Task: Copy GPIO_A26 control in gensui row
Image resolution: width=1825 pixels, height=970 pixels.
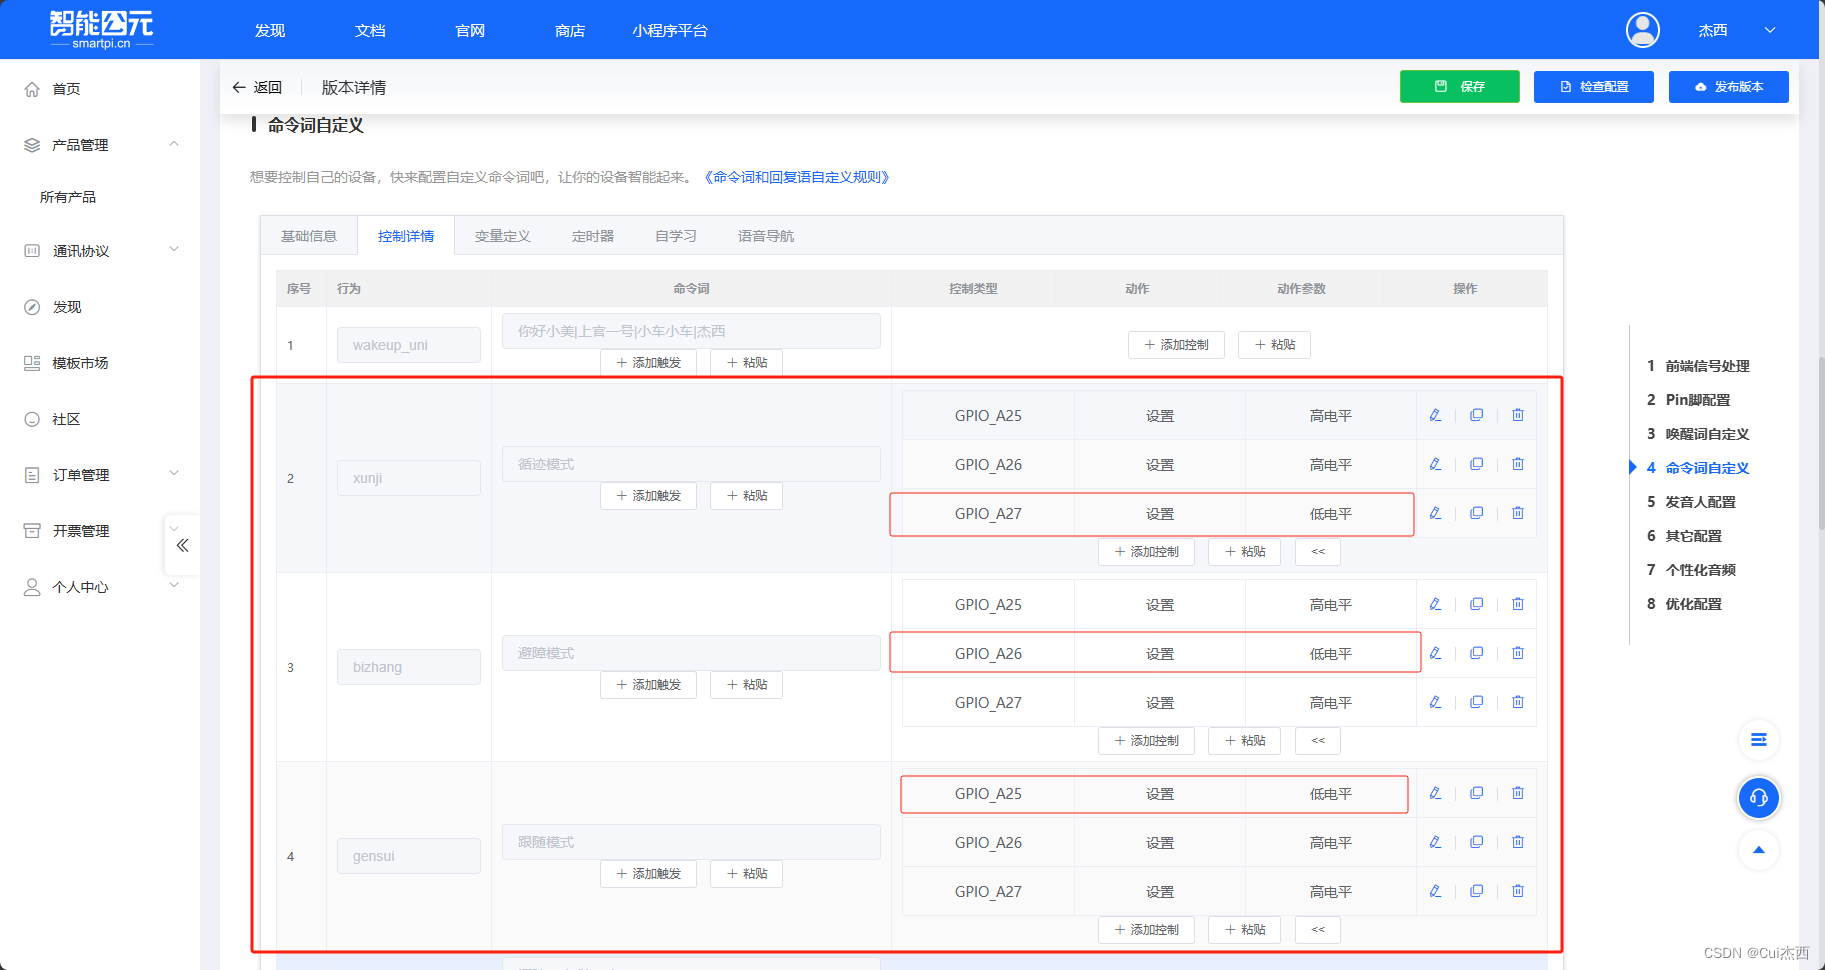Action: click(1476, 842)
